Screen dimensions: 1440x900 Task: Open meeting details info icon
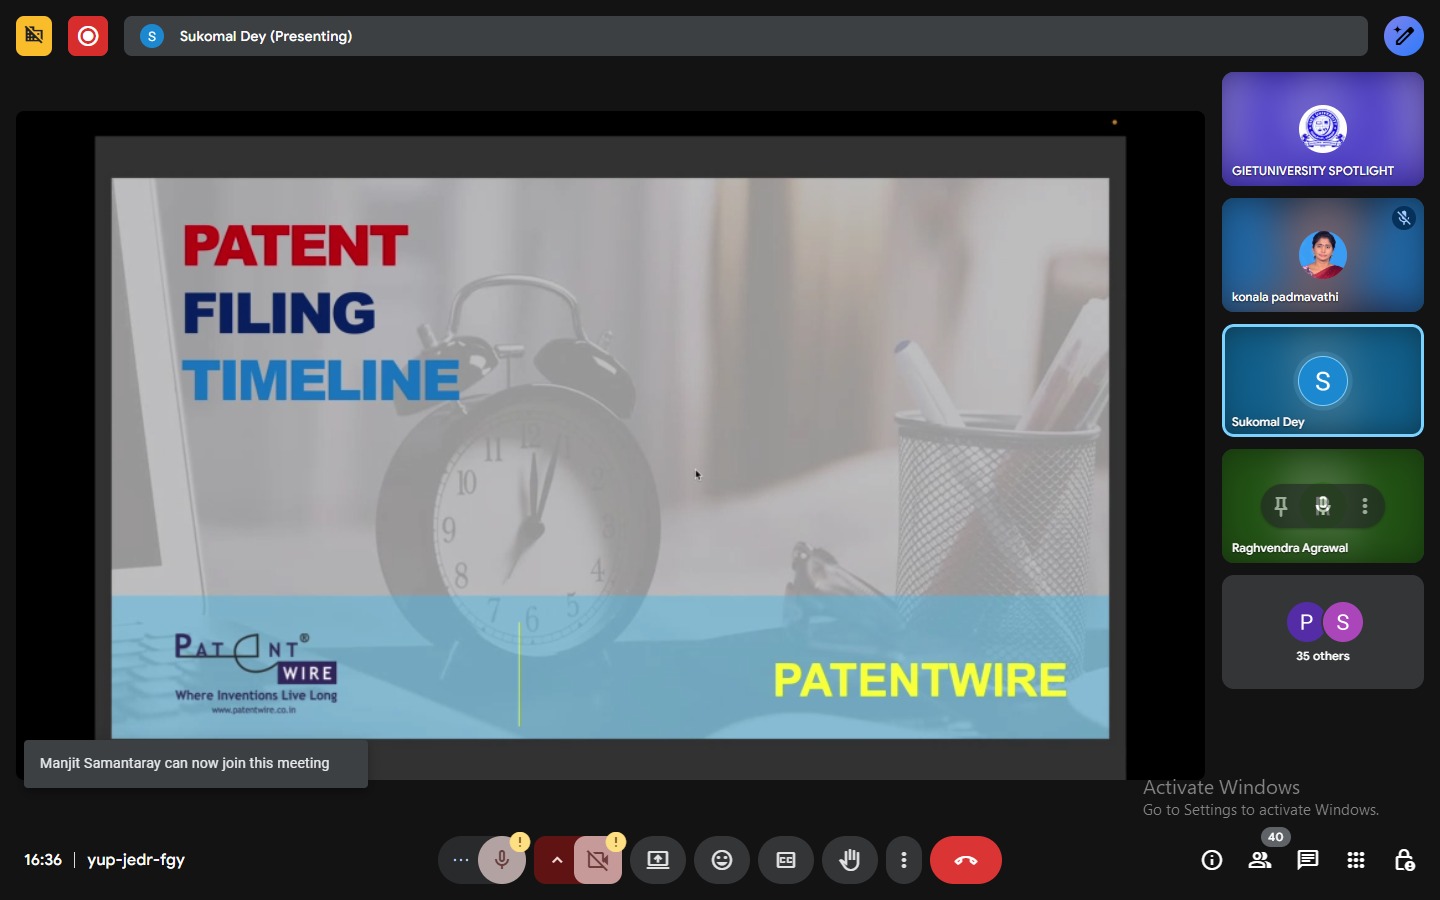point(1212,860)
